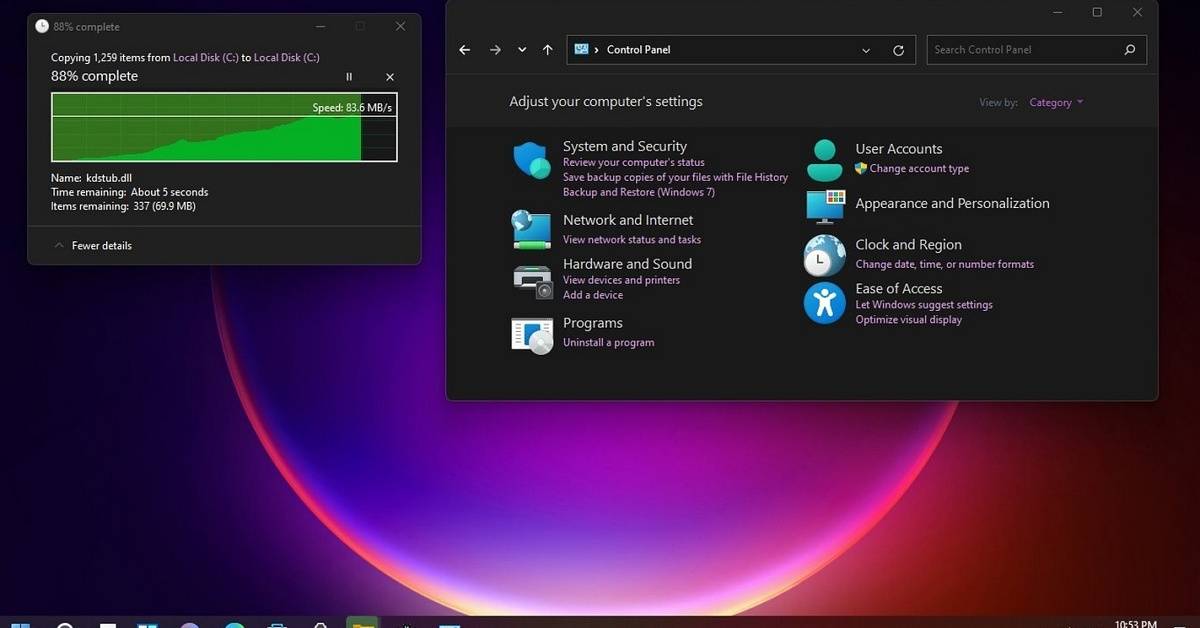Open the Programs category icon

[x=532, y=334]
